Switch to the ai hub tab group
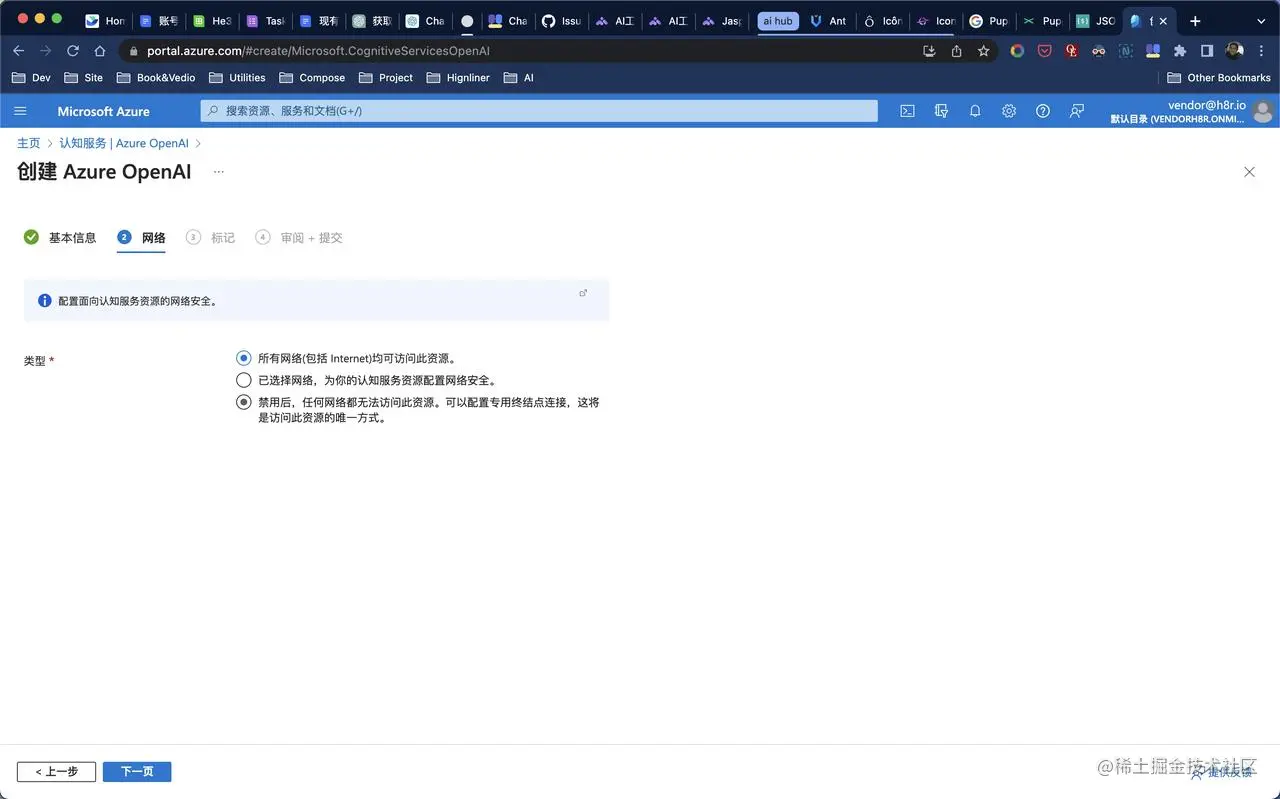 (x=778, y=20)
